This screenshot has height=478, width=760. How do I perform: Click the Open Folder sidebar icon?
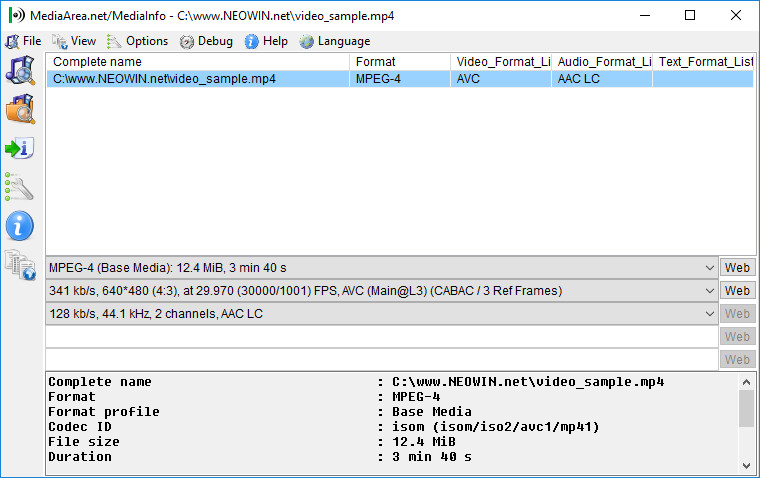click(x=20, y=109)
